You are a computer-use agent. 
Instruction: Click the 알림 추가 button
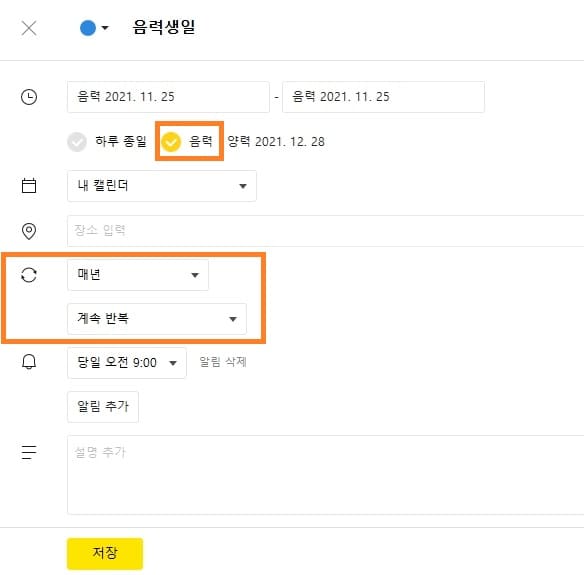coord(103,406)
